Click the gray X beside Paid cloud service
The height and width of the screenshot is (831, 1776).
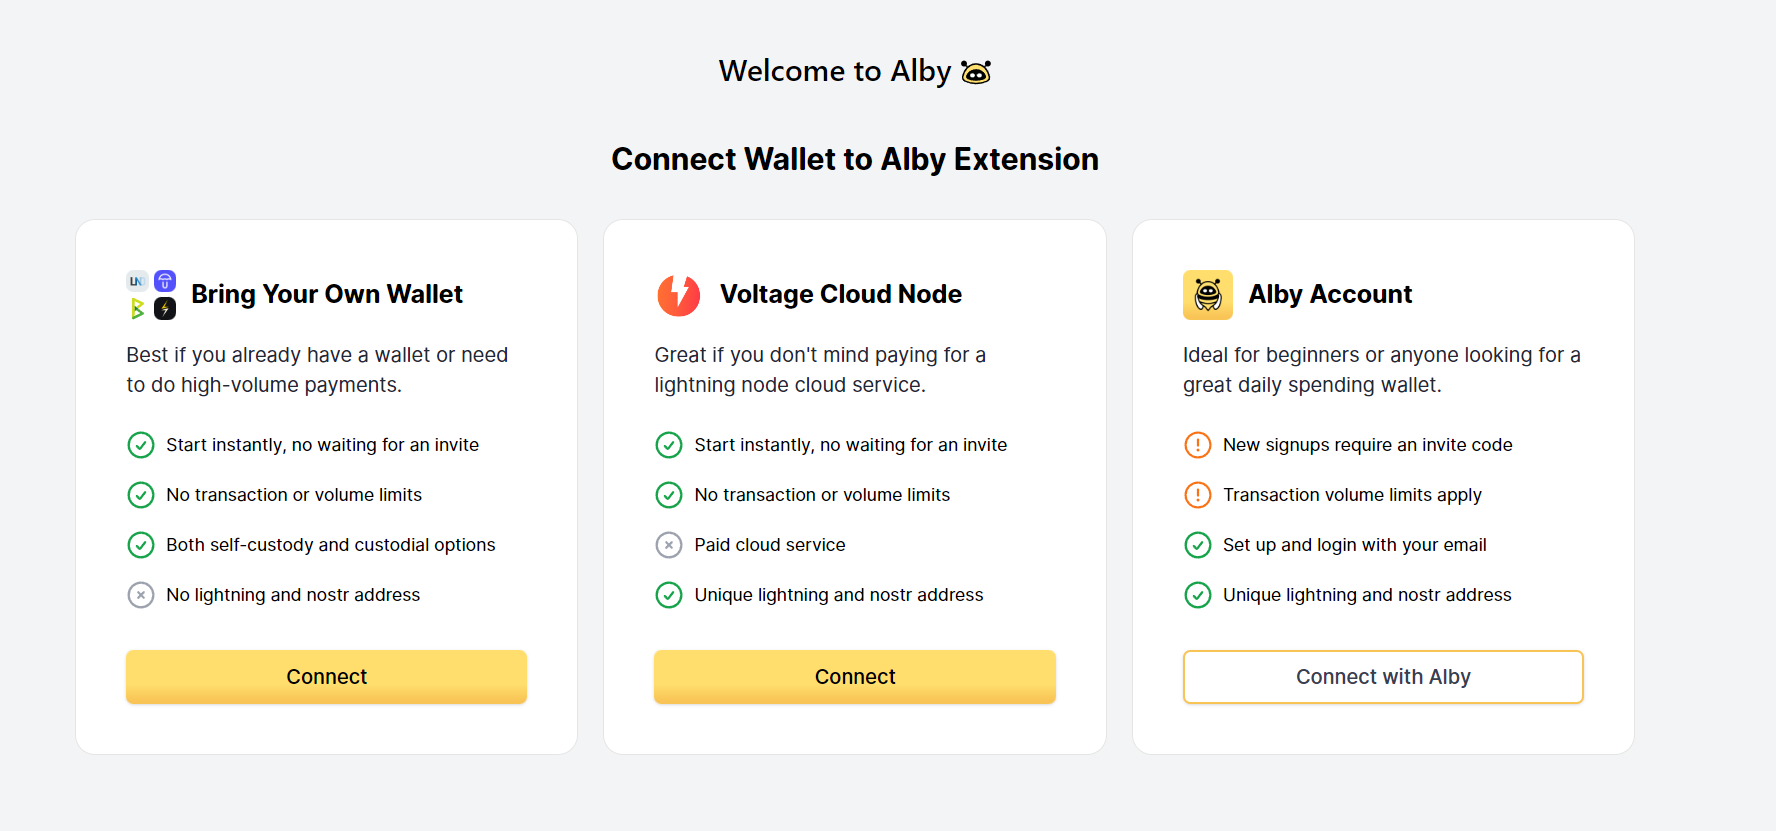[668, 545]
